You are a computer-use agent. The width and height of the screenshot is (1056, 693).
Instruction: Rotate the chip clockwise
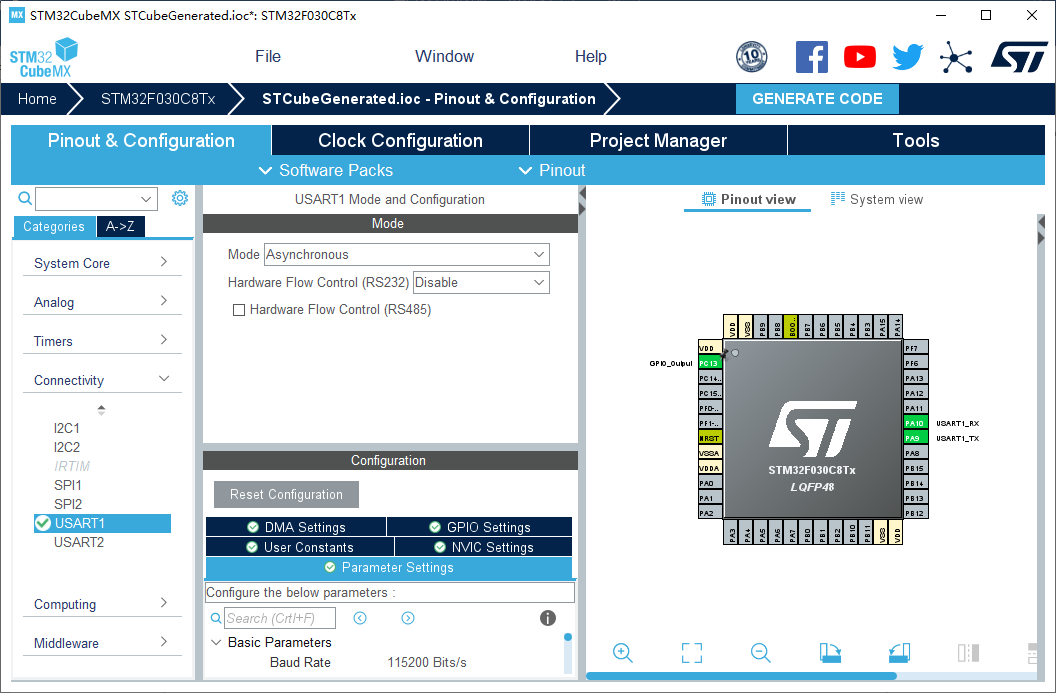[x=829, y=653]
